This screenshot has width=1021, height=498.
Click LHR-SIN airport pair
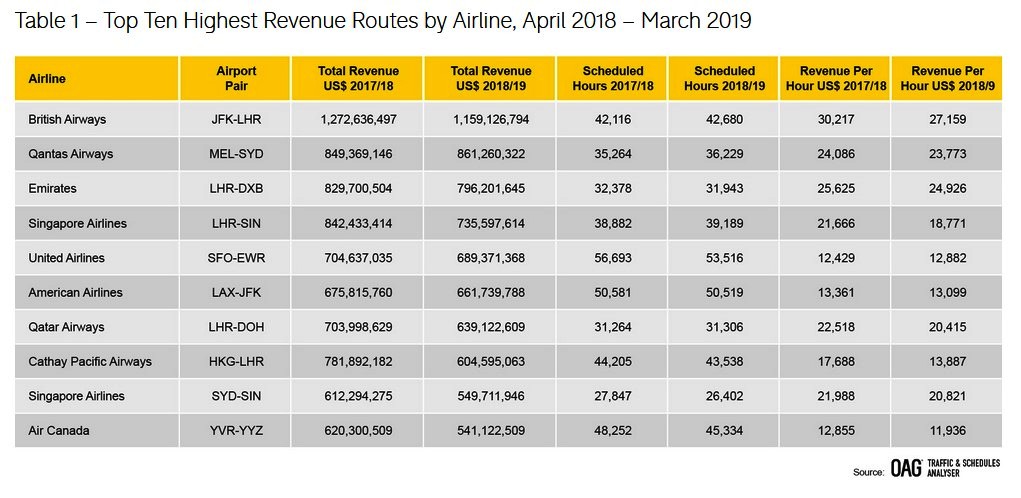pyautogui.click(x=235, y=223)
